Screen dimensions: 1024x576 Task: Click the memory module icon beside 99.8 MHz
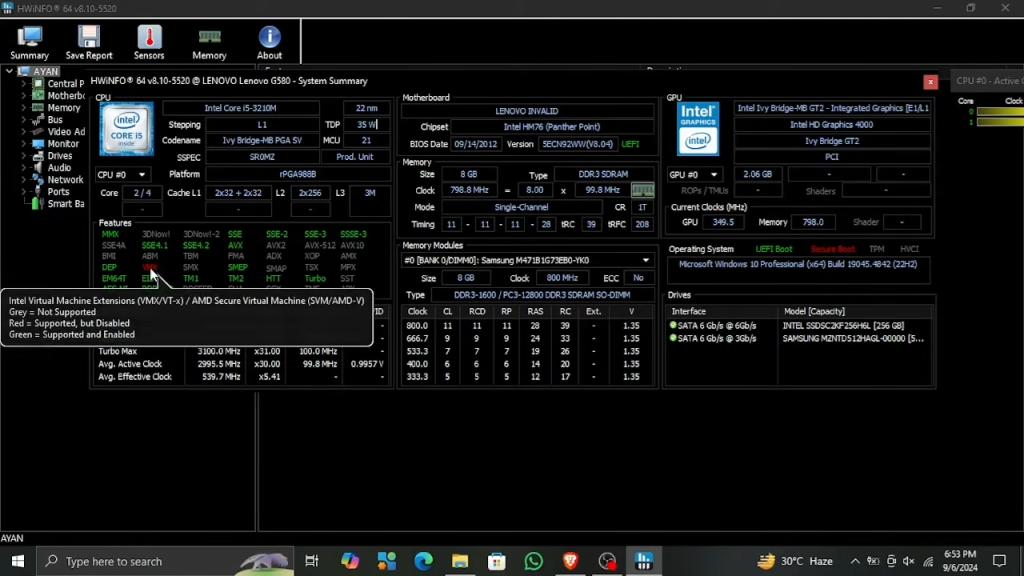tap(643, 190)
